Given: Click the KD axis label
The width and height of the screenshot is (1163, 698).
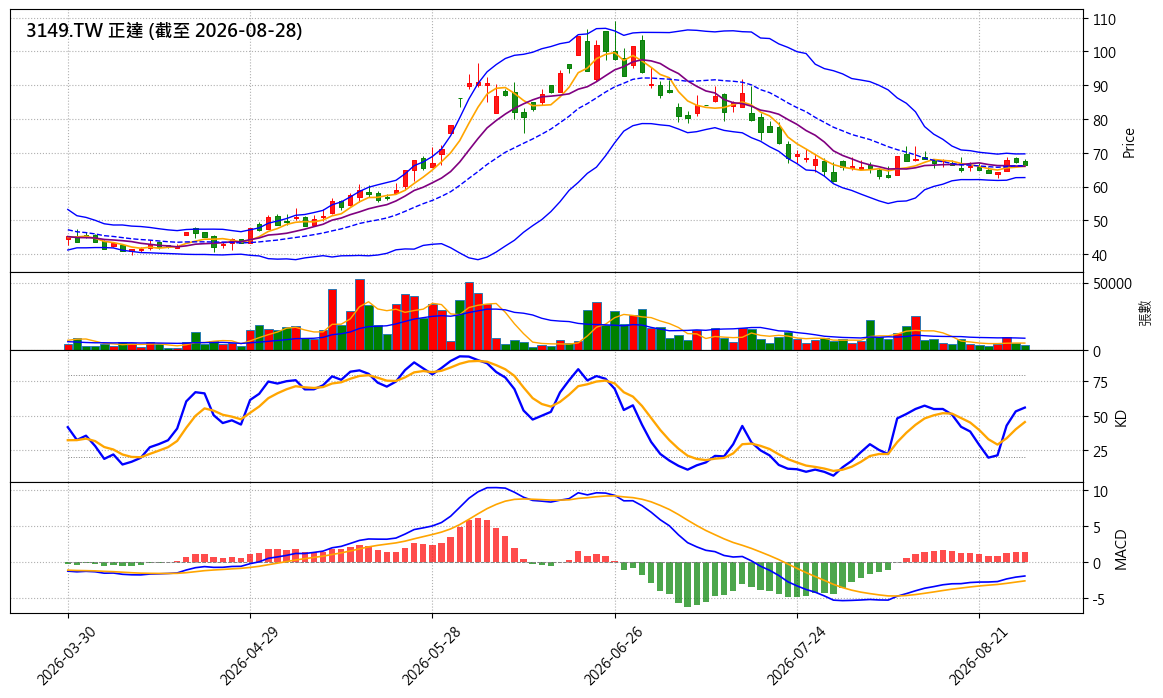Looking at the screenshot, I should tap(1121, 418).
